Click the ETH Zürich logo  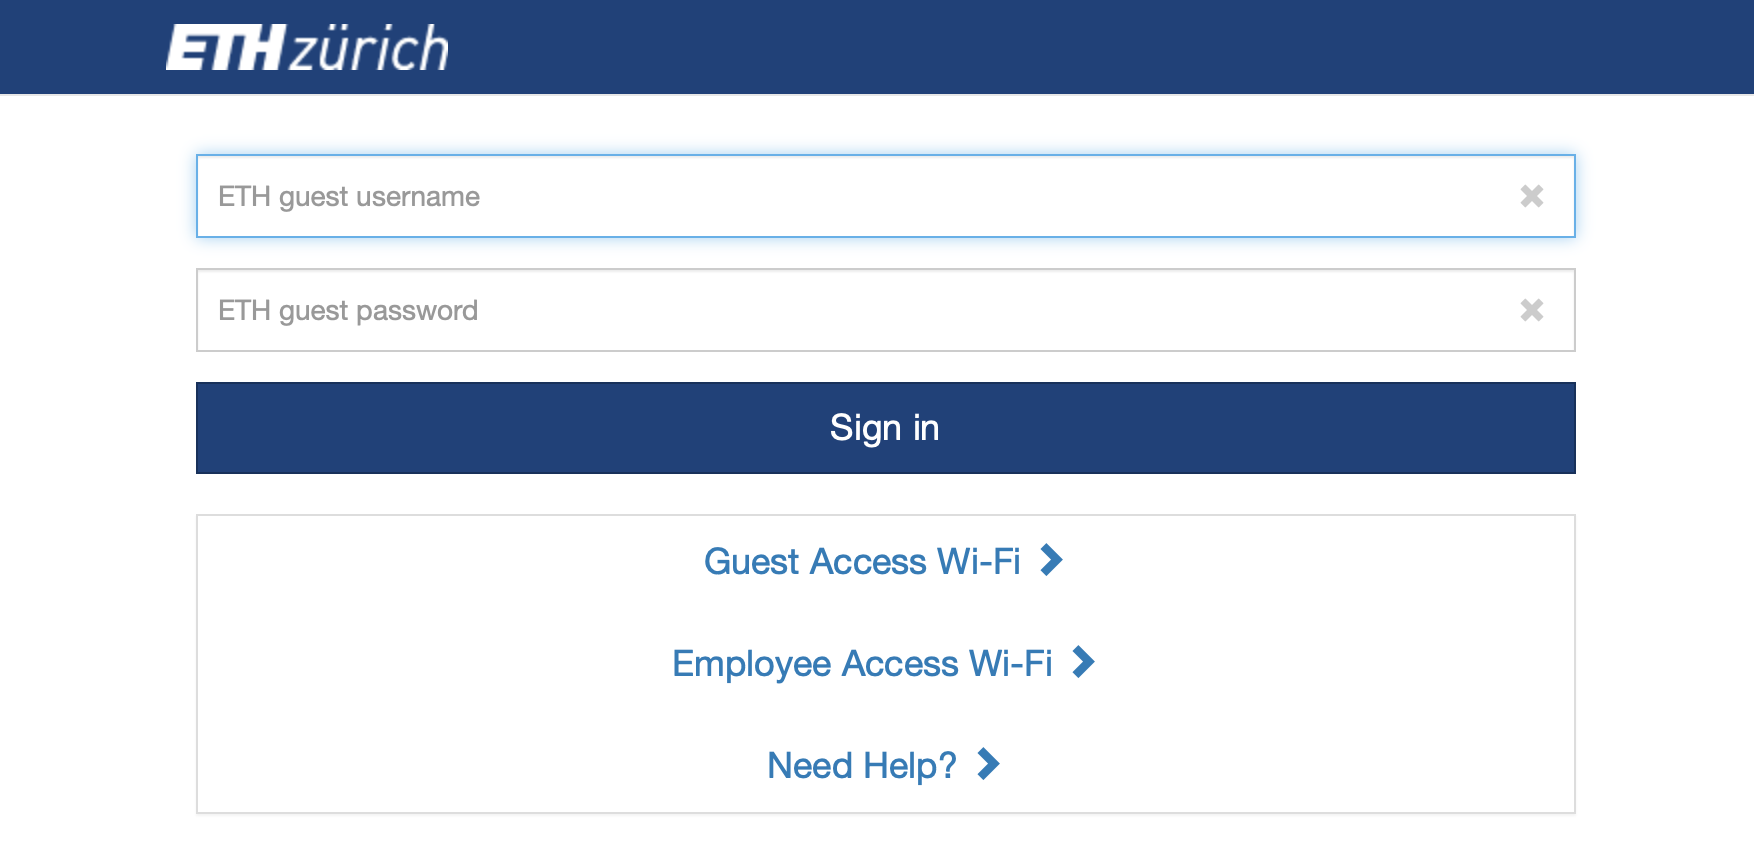click(307, 48)
